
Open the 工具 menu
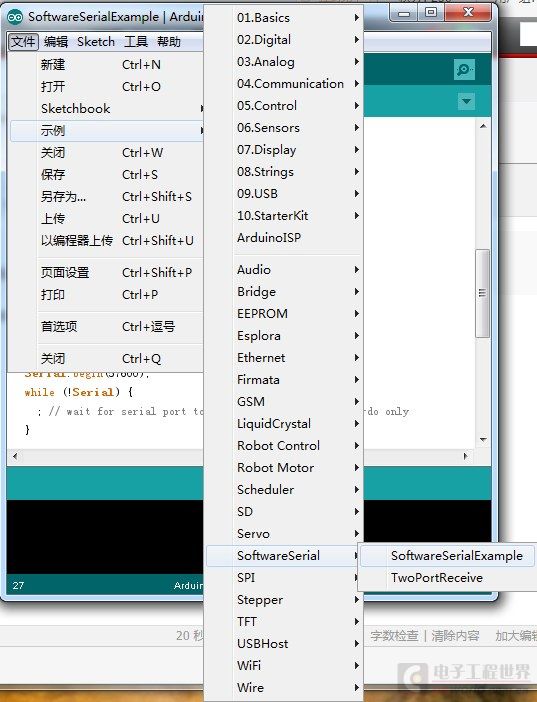[x=136, y=42]
